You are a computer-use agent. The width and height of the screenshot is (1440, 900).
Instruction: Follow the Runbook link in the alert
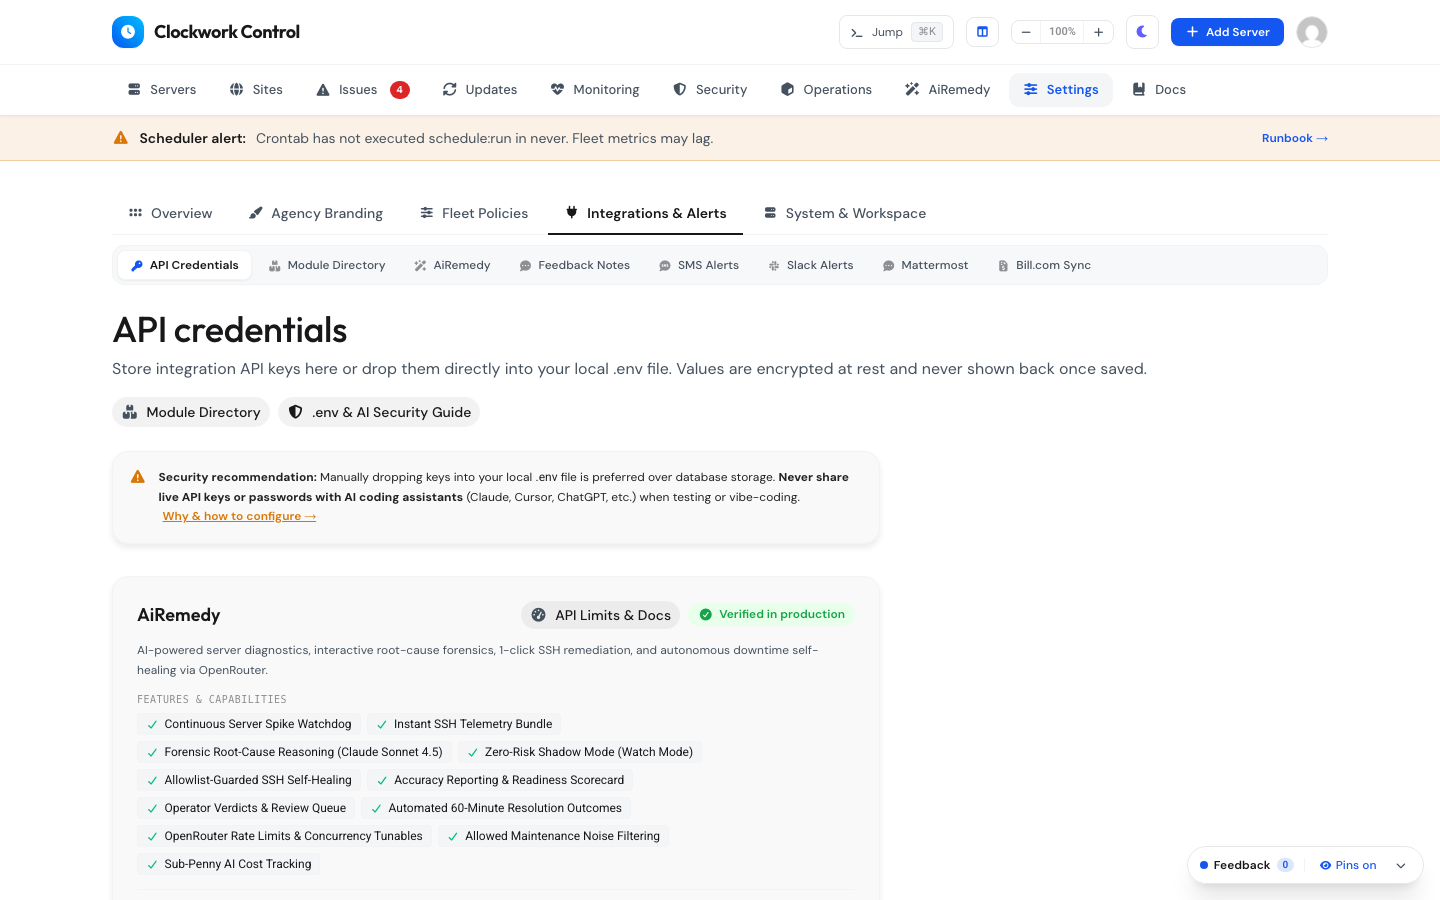pos(1295,138)
